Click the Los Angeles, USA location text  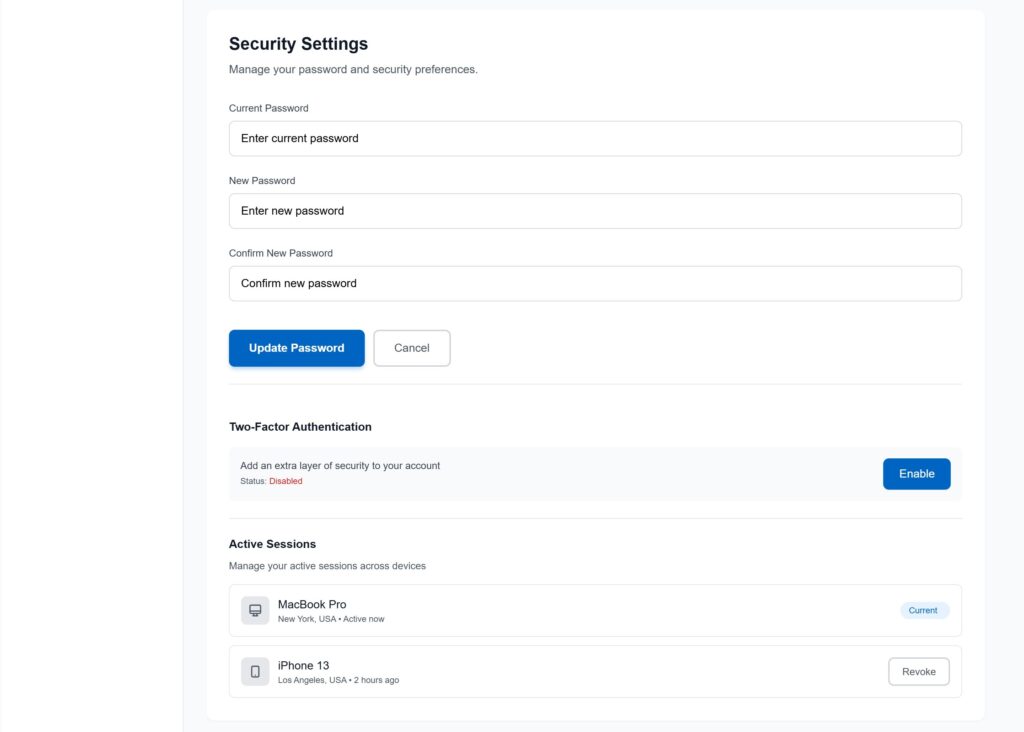[312, 680]
